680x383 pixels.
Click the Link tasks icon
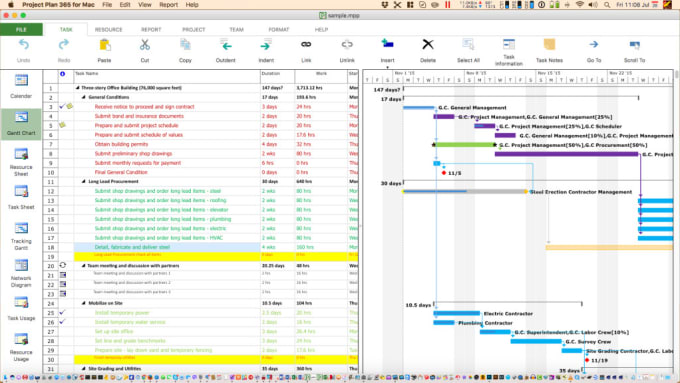[306, 51]
